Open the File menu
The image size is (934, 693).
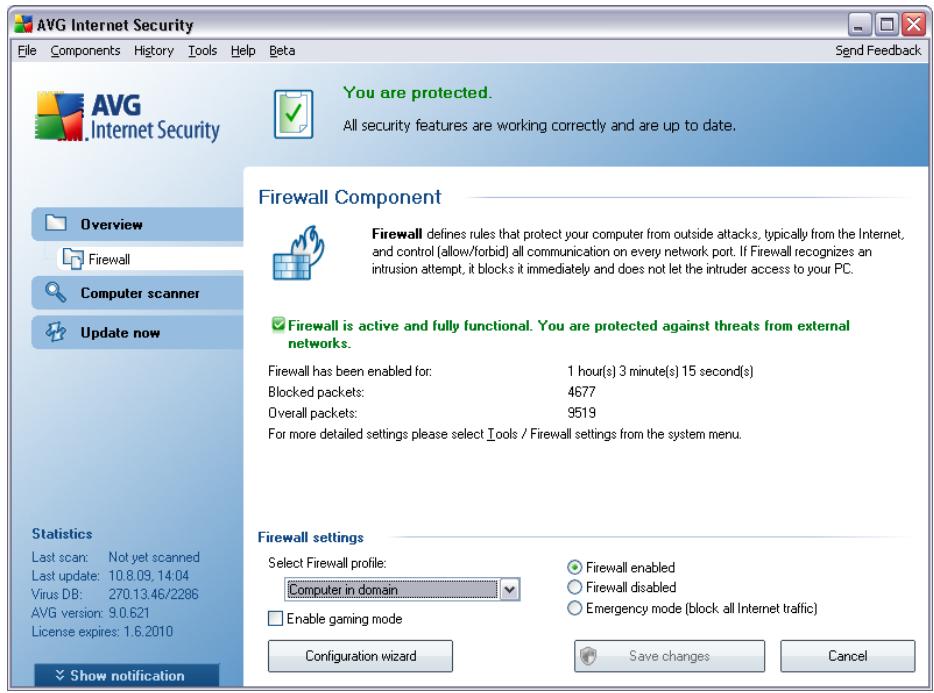27,51
